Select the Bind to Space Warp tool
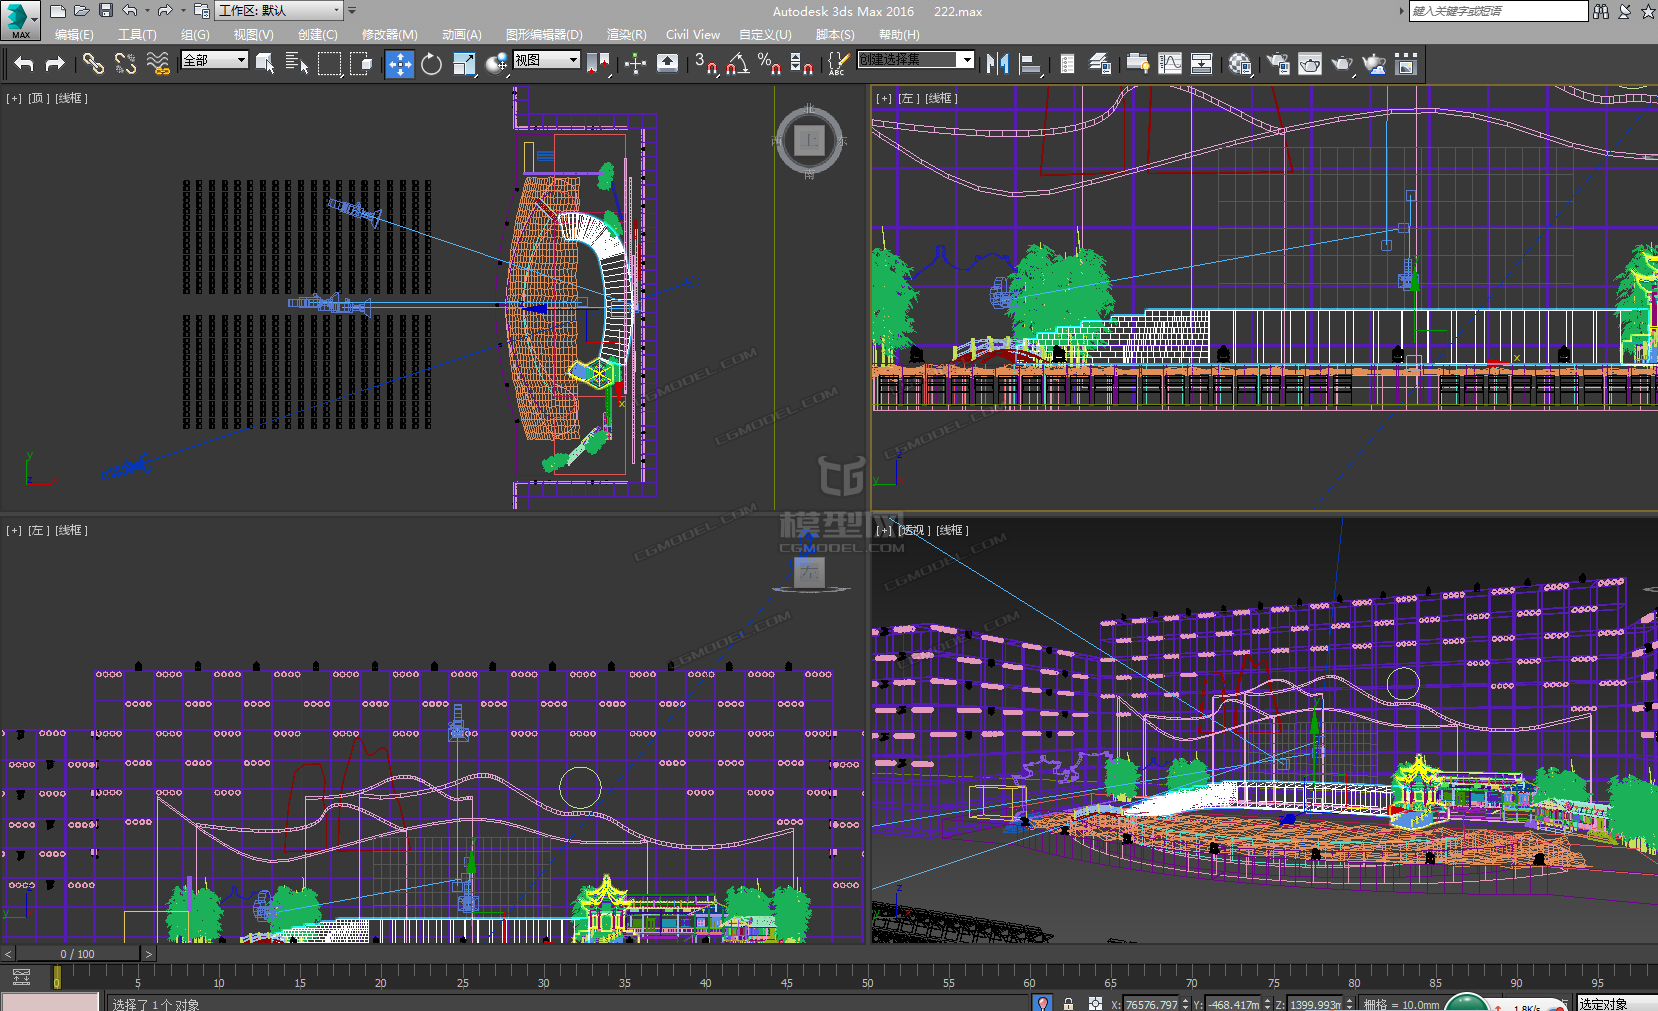Image resolution: width=1658 pixels, height=1011 pixels. click(x=158, y=65)
